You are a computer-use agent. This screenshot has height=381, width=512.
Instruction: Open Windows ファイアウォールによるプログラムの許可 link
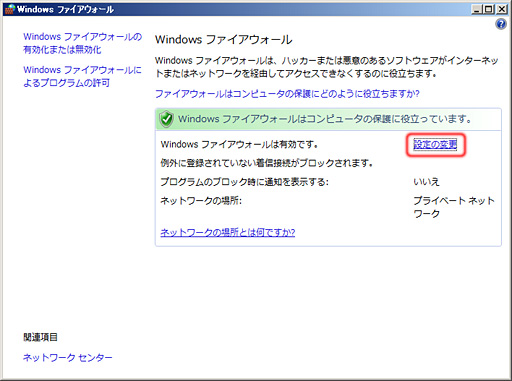pos(82,76)
